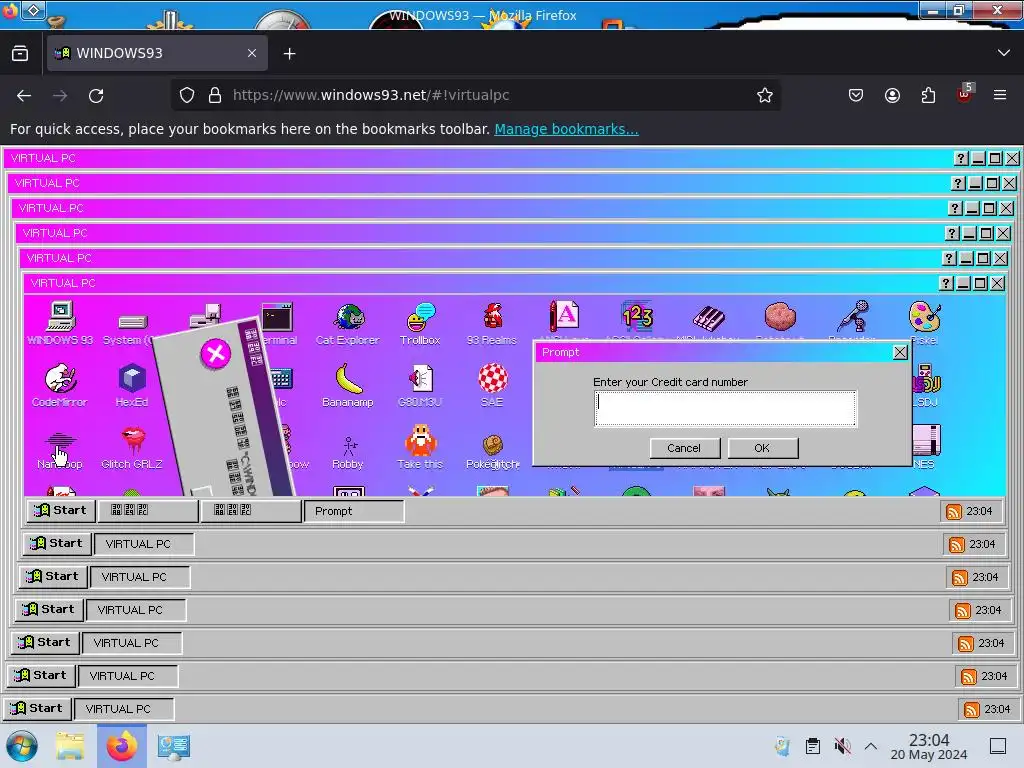
Task: Open the pink brain-like blob icon
Action: (780, 317)
